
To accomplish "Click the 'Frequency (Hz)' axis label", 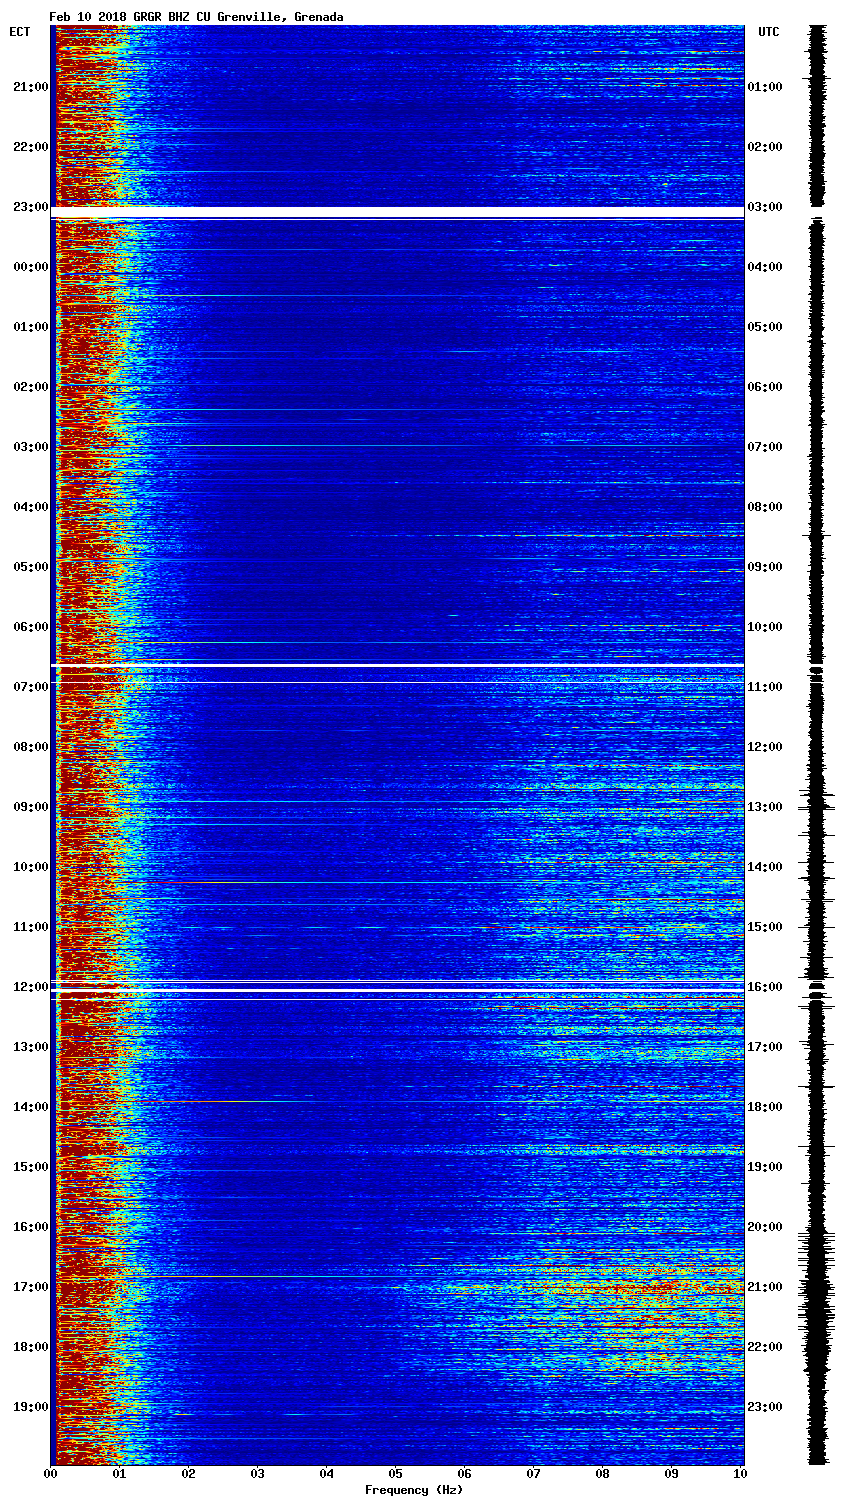I will point(414,1490).
